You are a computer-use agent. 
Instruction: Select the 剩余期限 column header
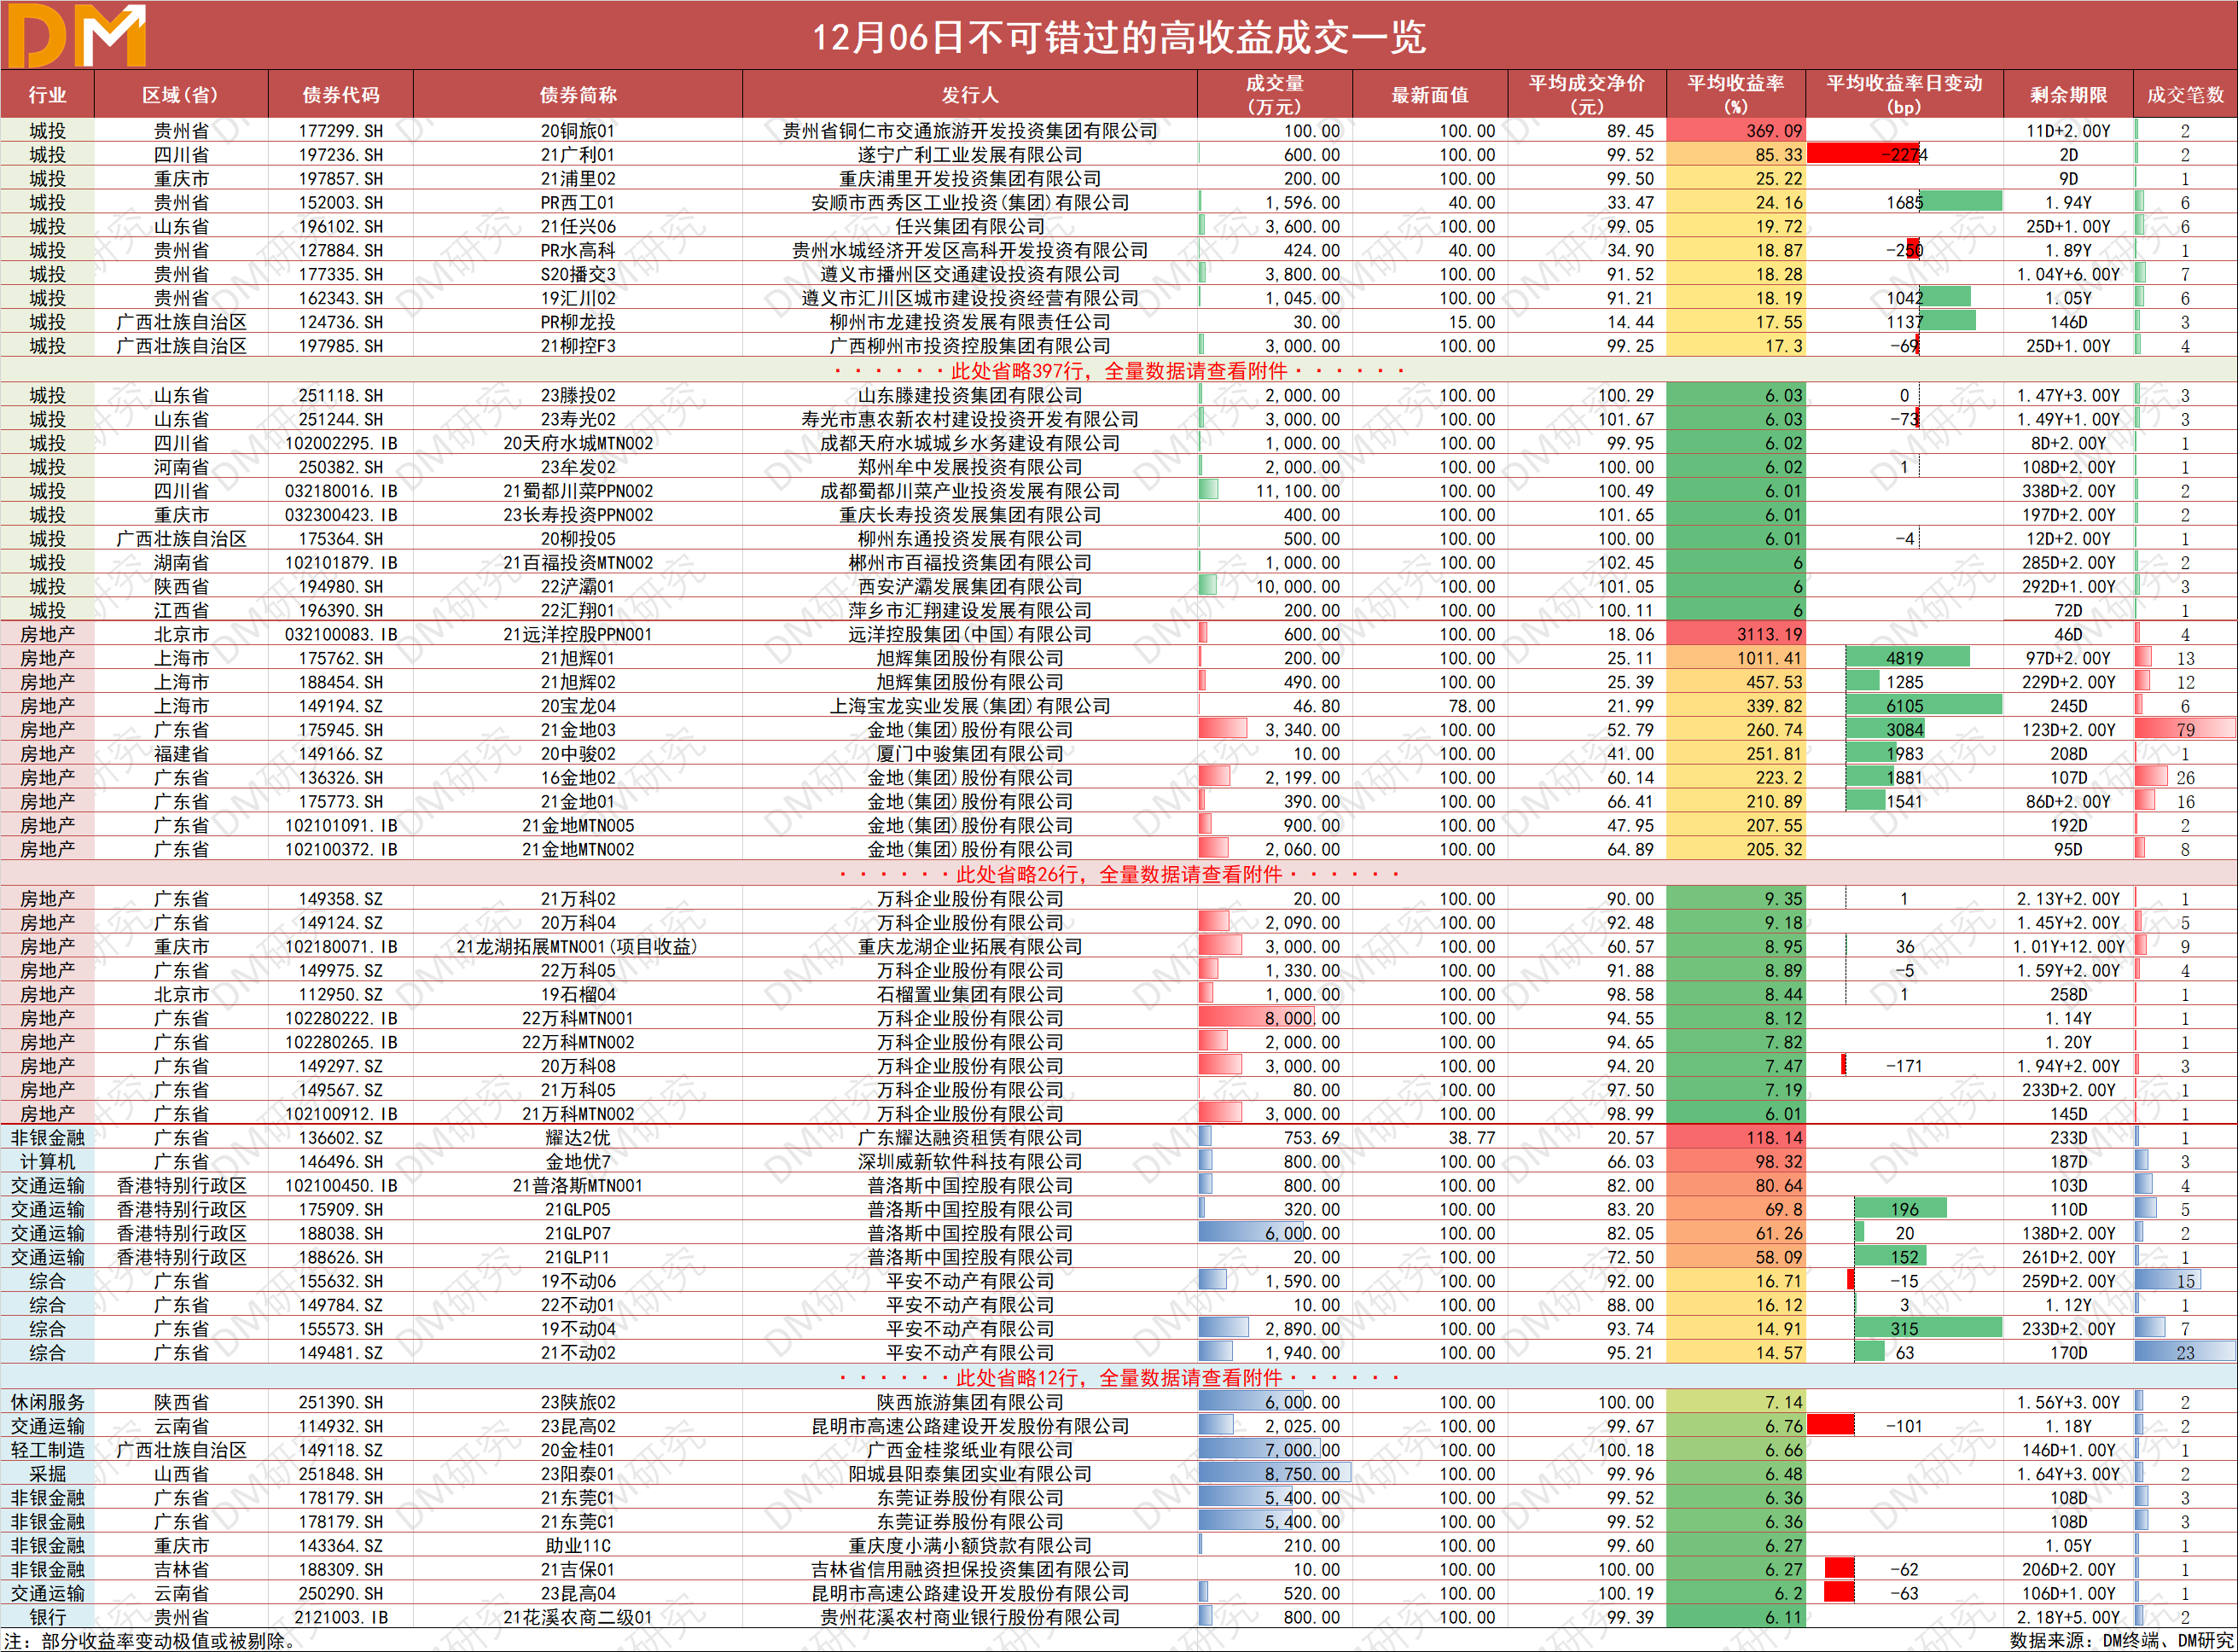(2068, 95)
